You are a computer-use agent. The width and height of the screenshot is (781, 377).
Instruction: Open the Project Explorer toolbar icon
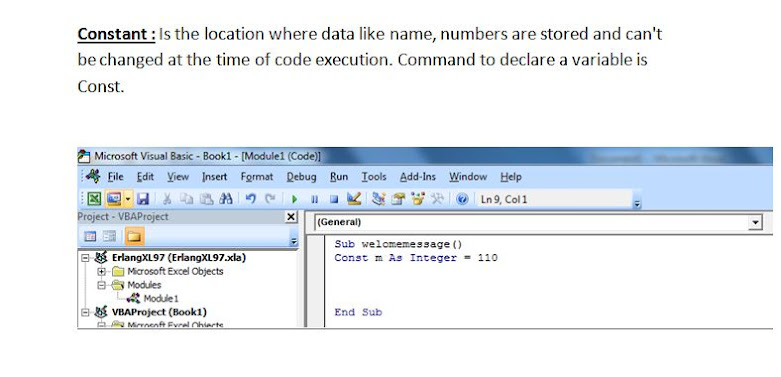(x=379, y=199)
